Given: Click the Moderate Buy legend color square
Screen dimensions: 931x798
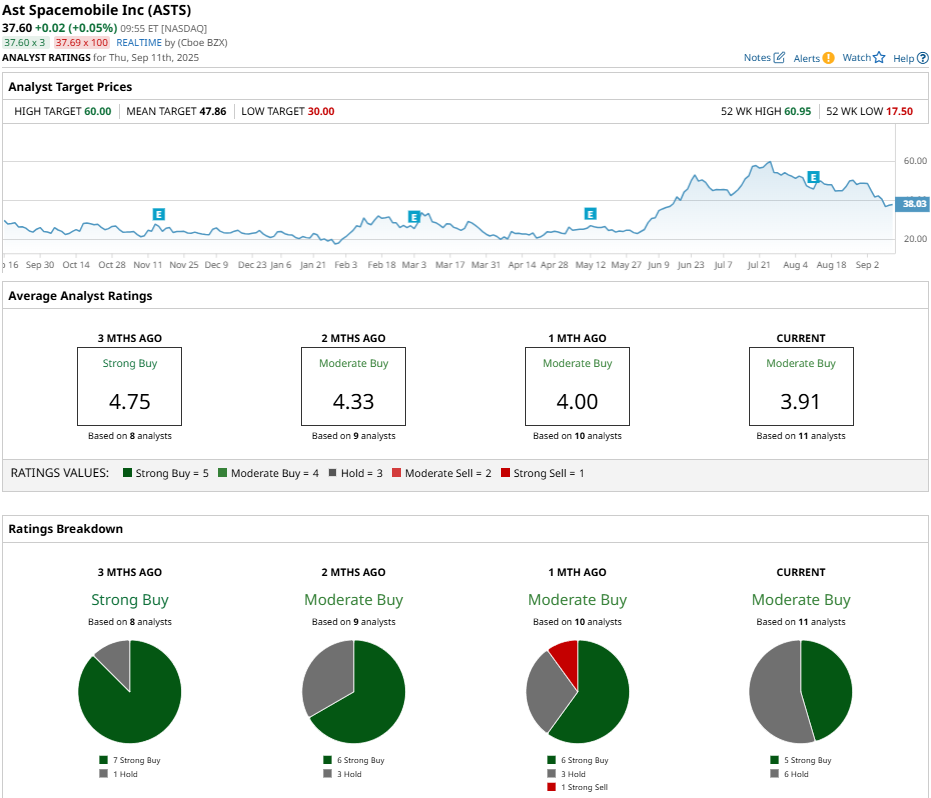Looking at the screenshot, I should 222,473.
